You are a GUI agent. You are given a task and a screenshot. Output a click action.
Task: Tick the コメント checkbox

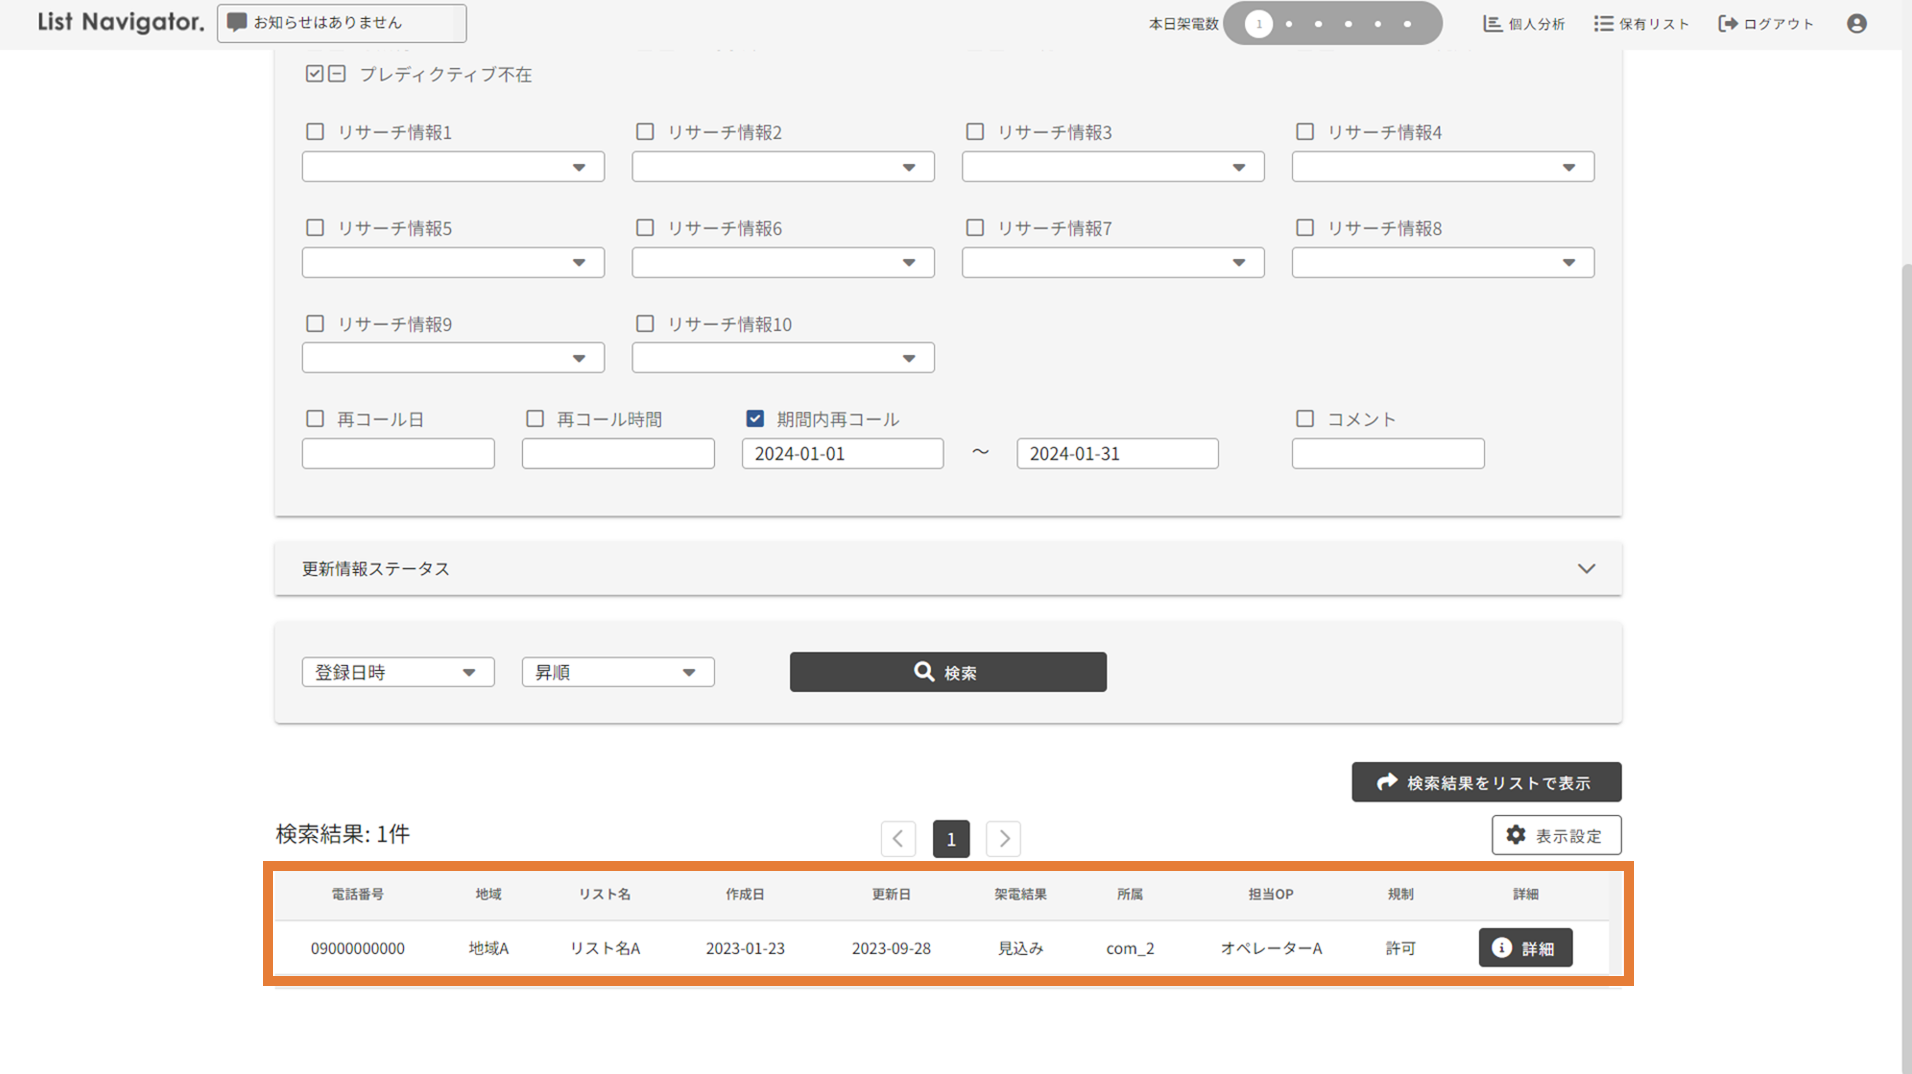pyautogui.click(x=1305, y=419)
